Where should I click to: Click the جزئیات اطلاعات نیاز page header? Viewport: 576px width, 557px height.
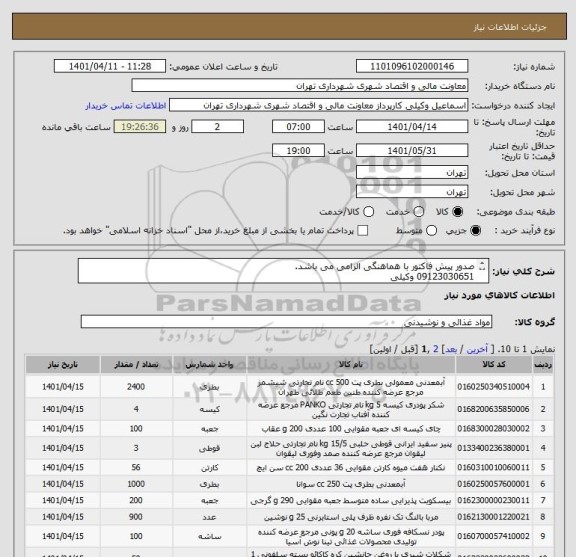coord(510,27)
